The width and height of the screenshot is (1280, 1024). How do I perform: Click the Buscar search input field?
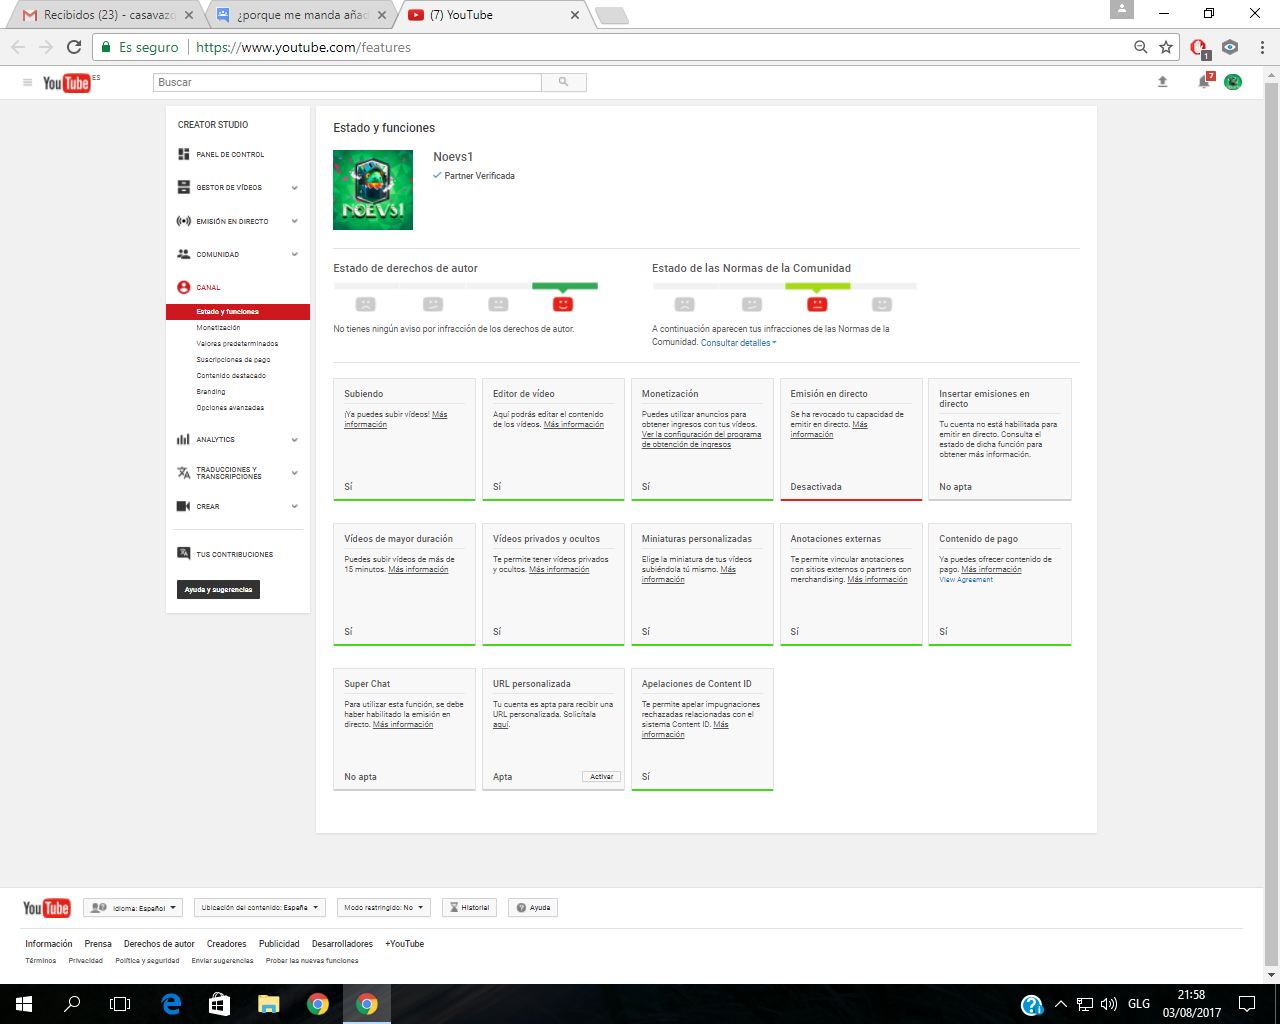point(347,82)
